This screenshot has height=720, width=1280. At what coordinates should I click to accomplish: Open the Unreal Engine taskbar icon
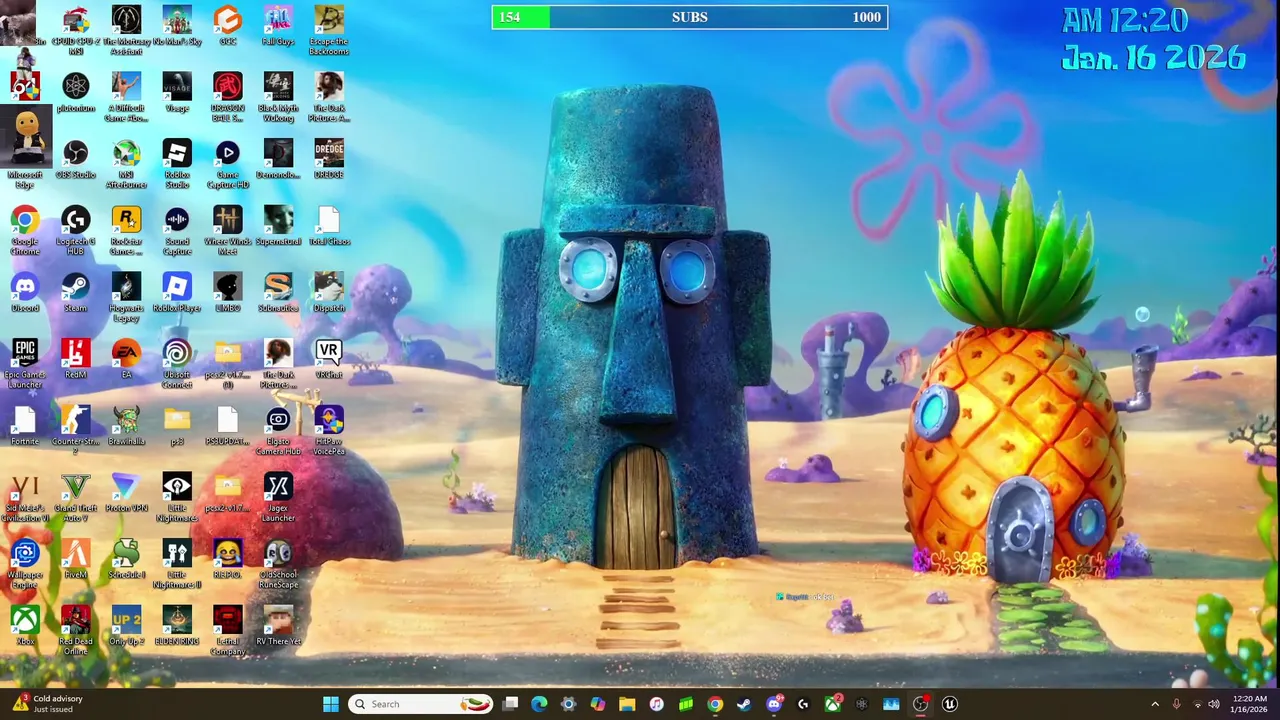pos(950,704)
